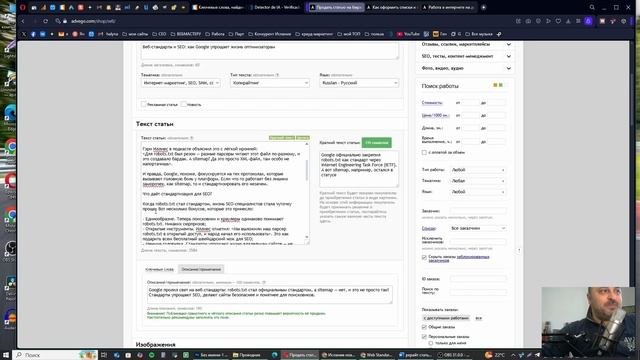This screenshot has width=640, height=360.
Task: Toggle the Рекламная статья checkbox
Action: tap(144, 104)
